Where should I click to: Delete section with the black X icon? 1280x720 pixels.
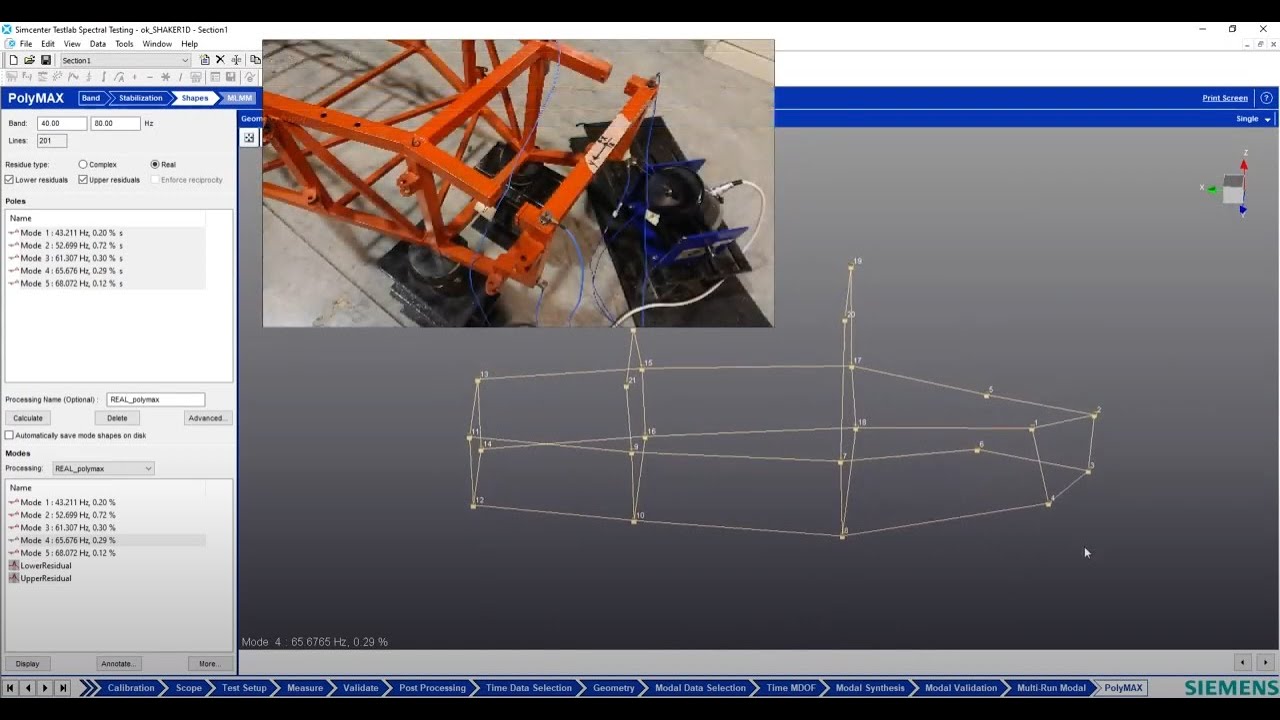tap(220, 60)
